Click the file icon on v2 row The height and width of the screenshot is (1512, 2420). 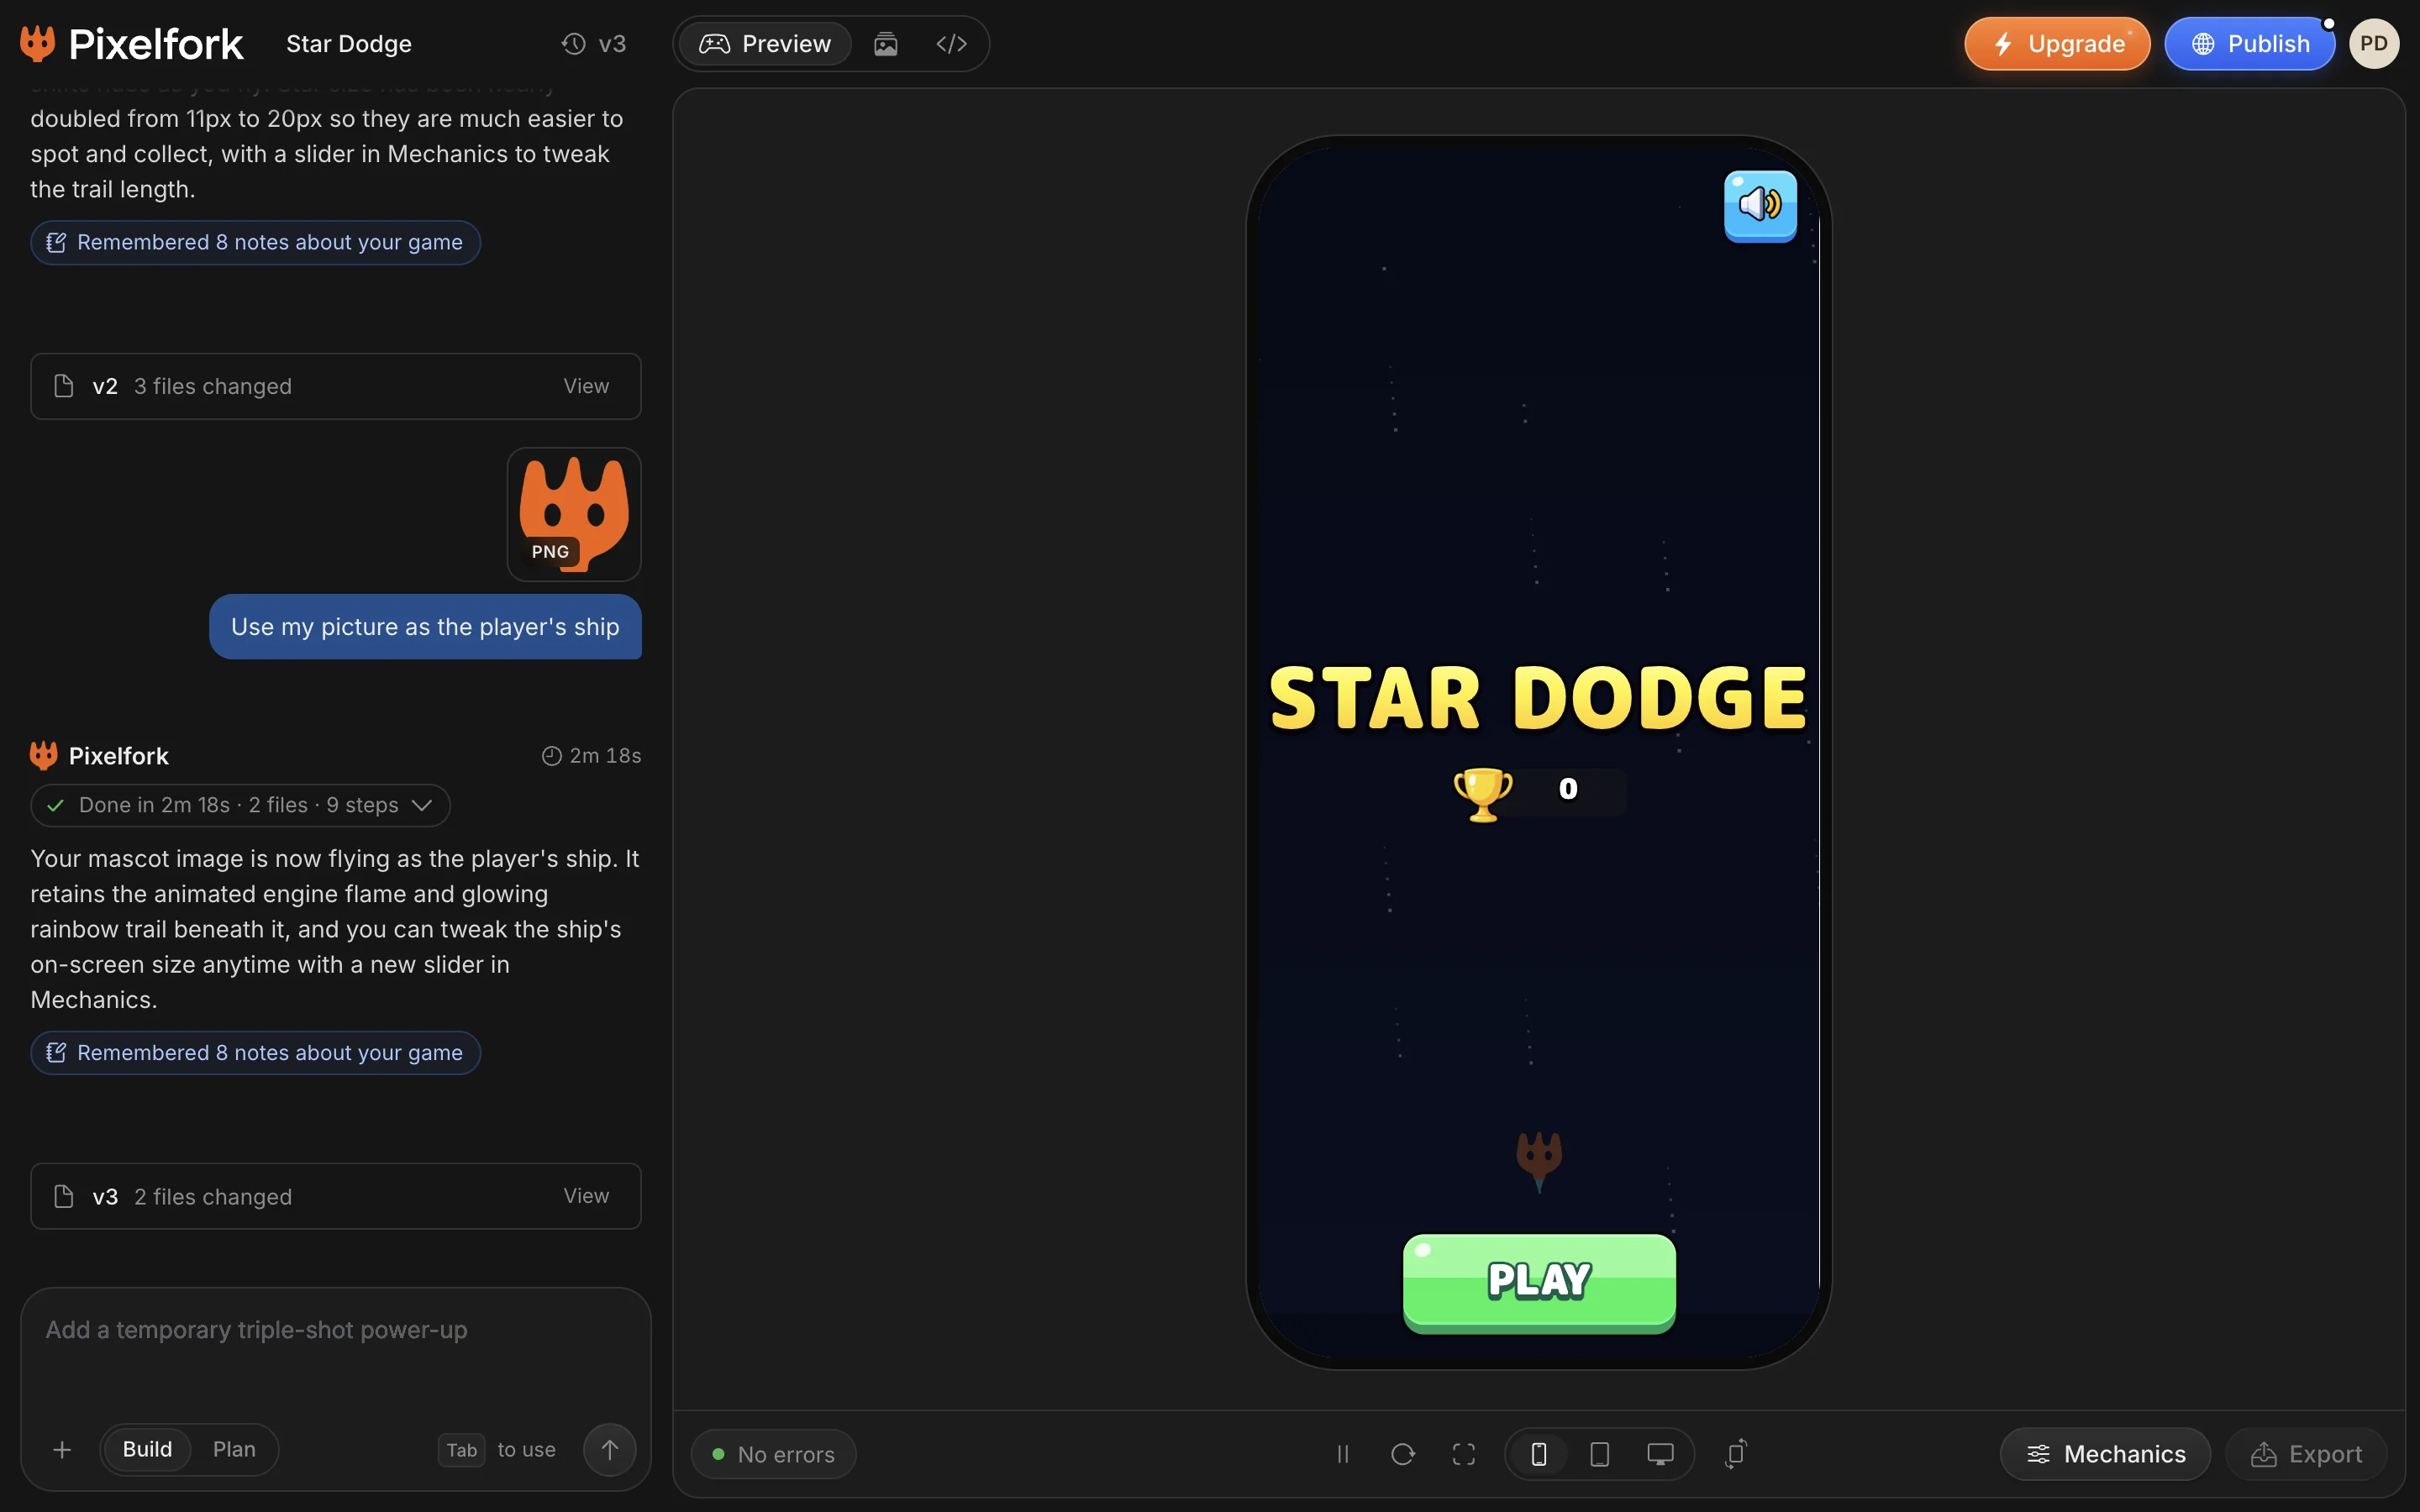tap(64, 386)
